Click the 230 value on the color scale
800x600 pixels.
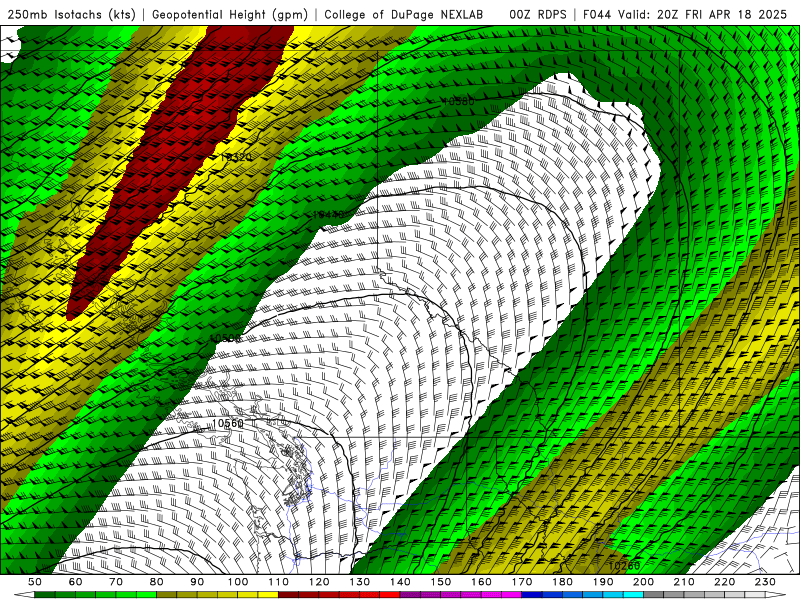click(765, 582)
